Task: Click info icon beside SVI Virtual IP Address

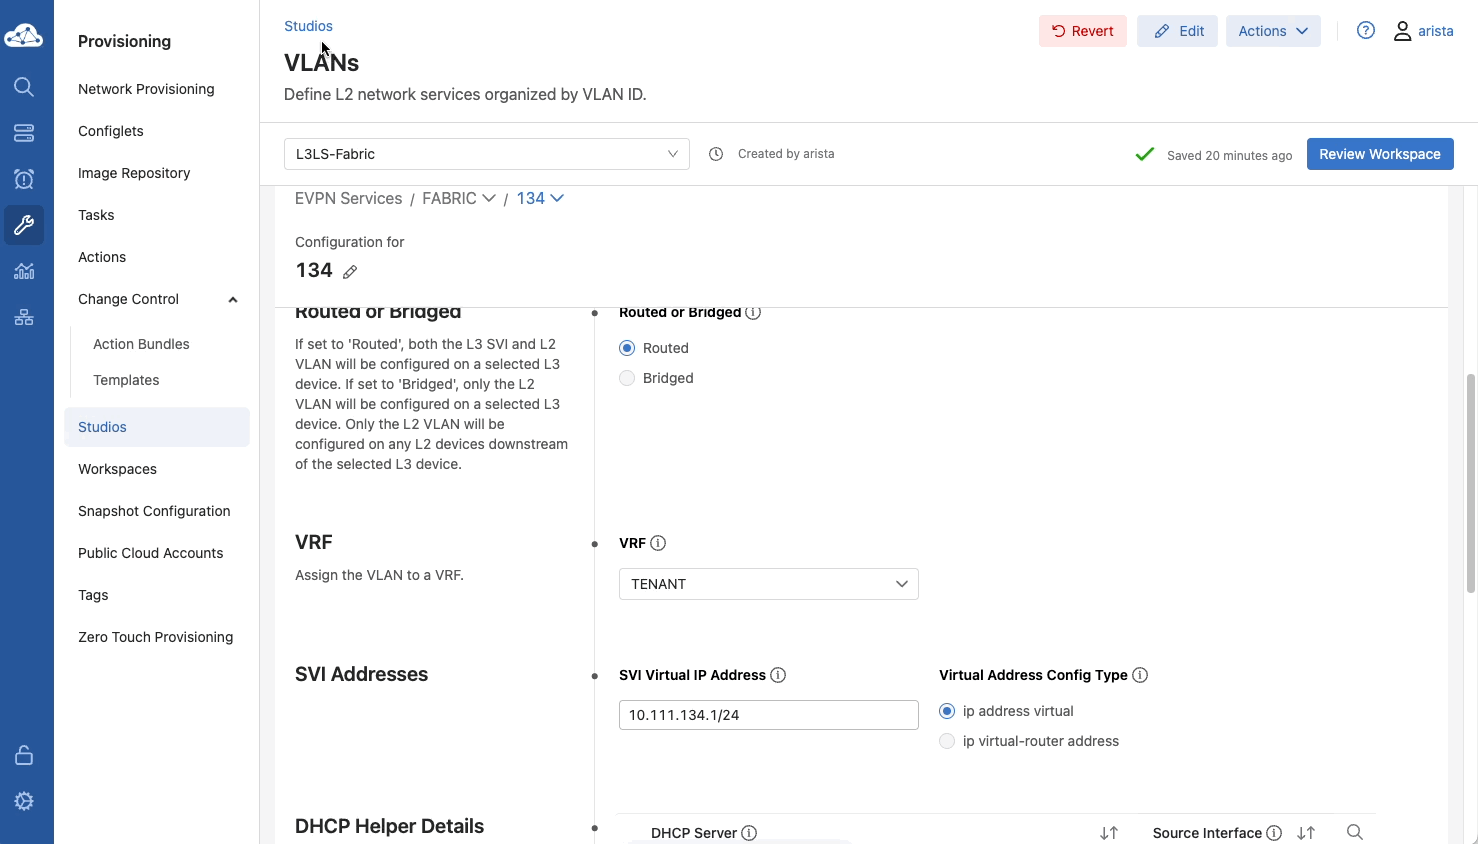Action: coord(778,675)
